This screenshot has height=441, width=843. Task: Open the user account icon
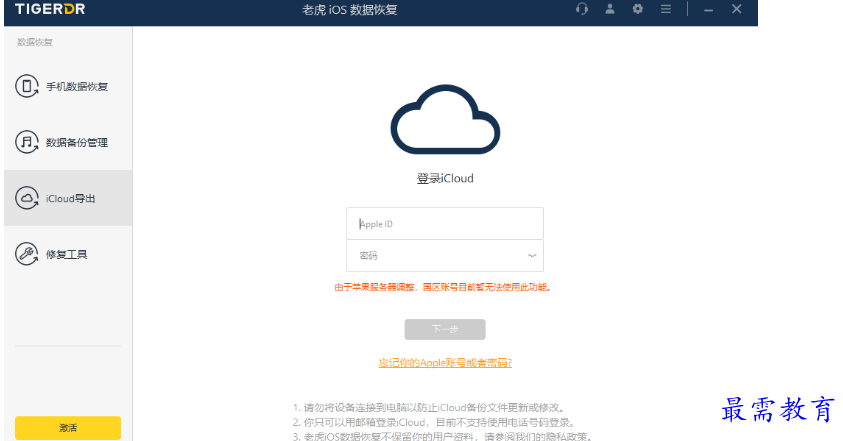[610, 9]
